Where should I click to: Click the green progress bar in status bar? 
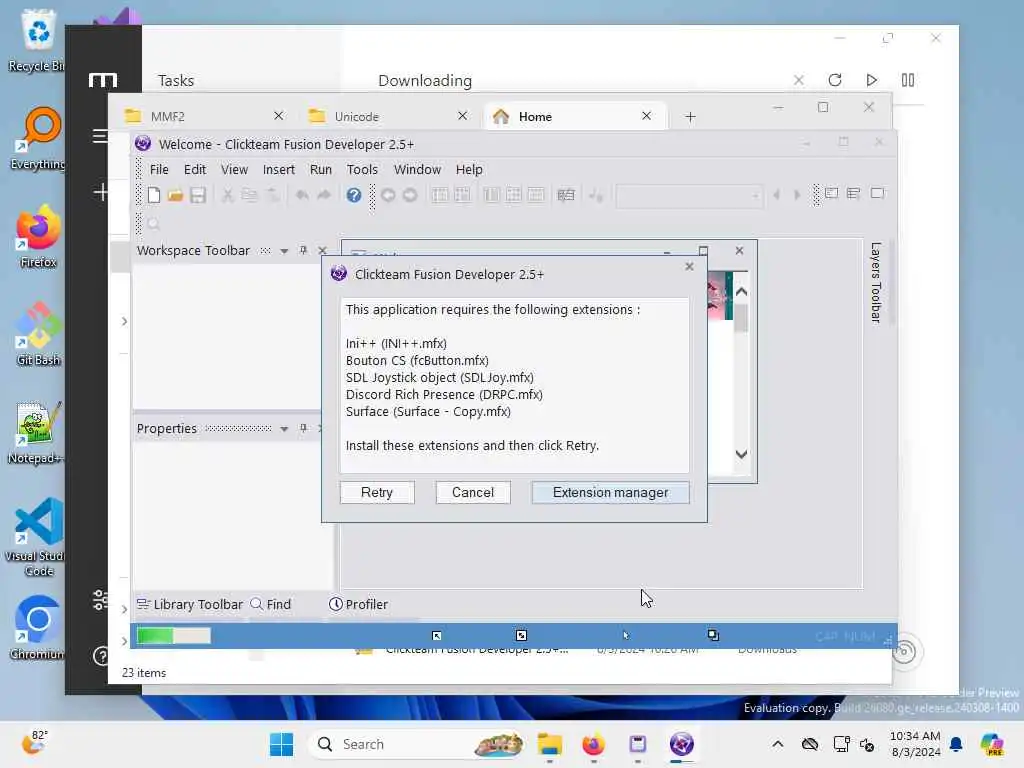[174, 635]
